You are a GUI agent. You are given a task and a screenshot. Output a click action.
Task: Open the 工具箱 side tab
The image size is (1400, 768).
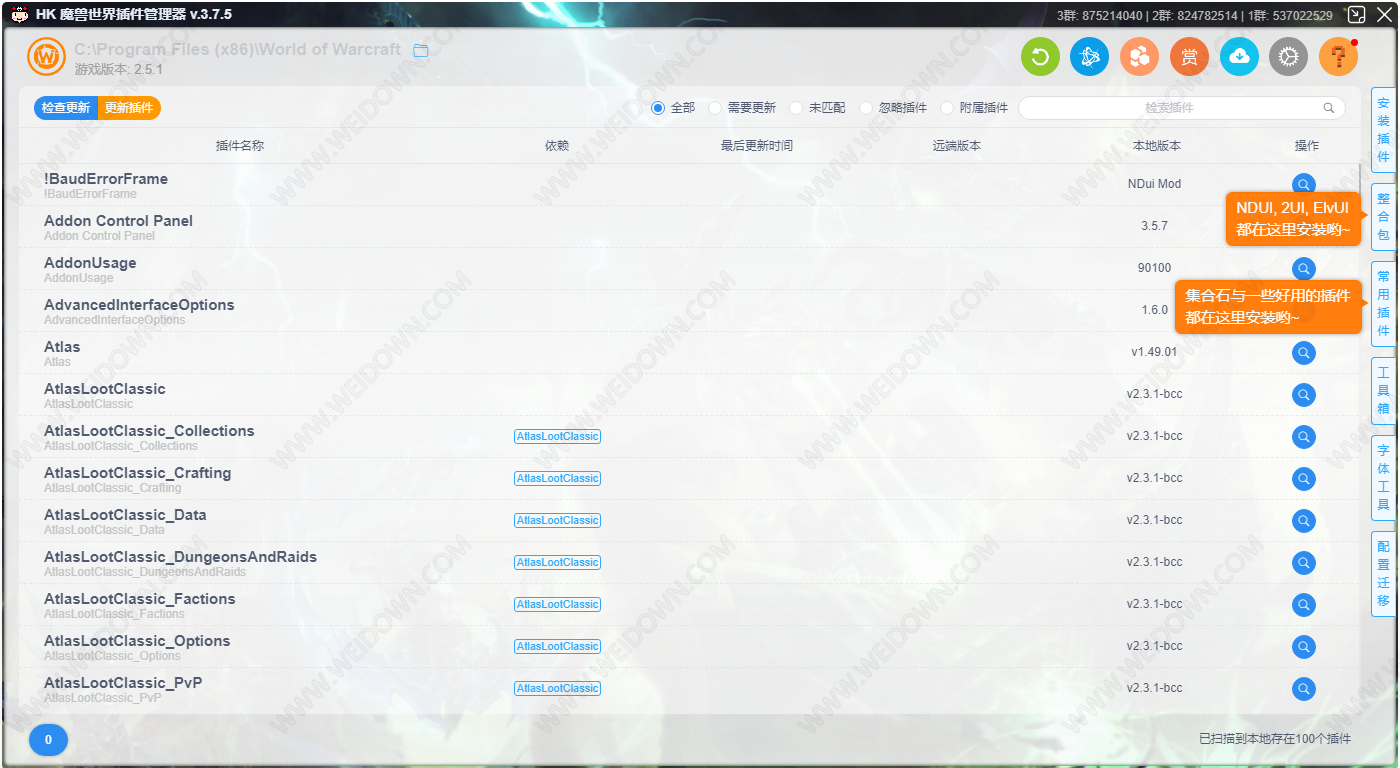tap(1383, 390)
